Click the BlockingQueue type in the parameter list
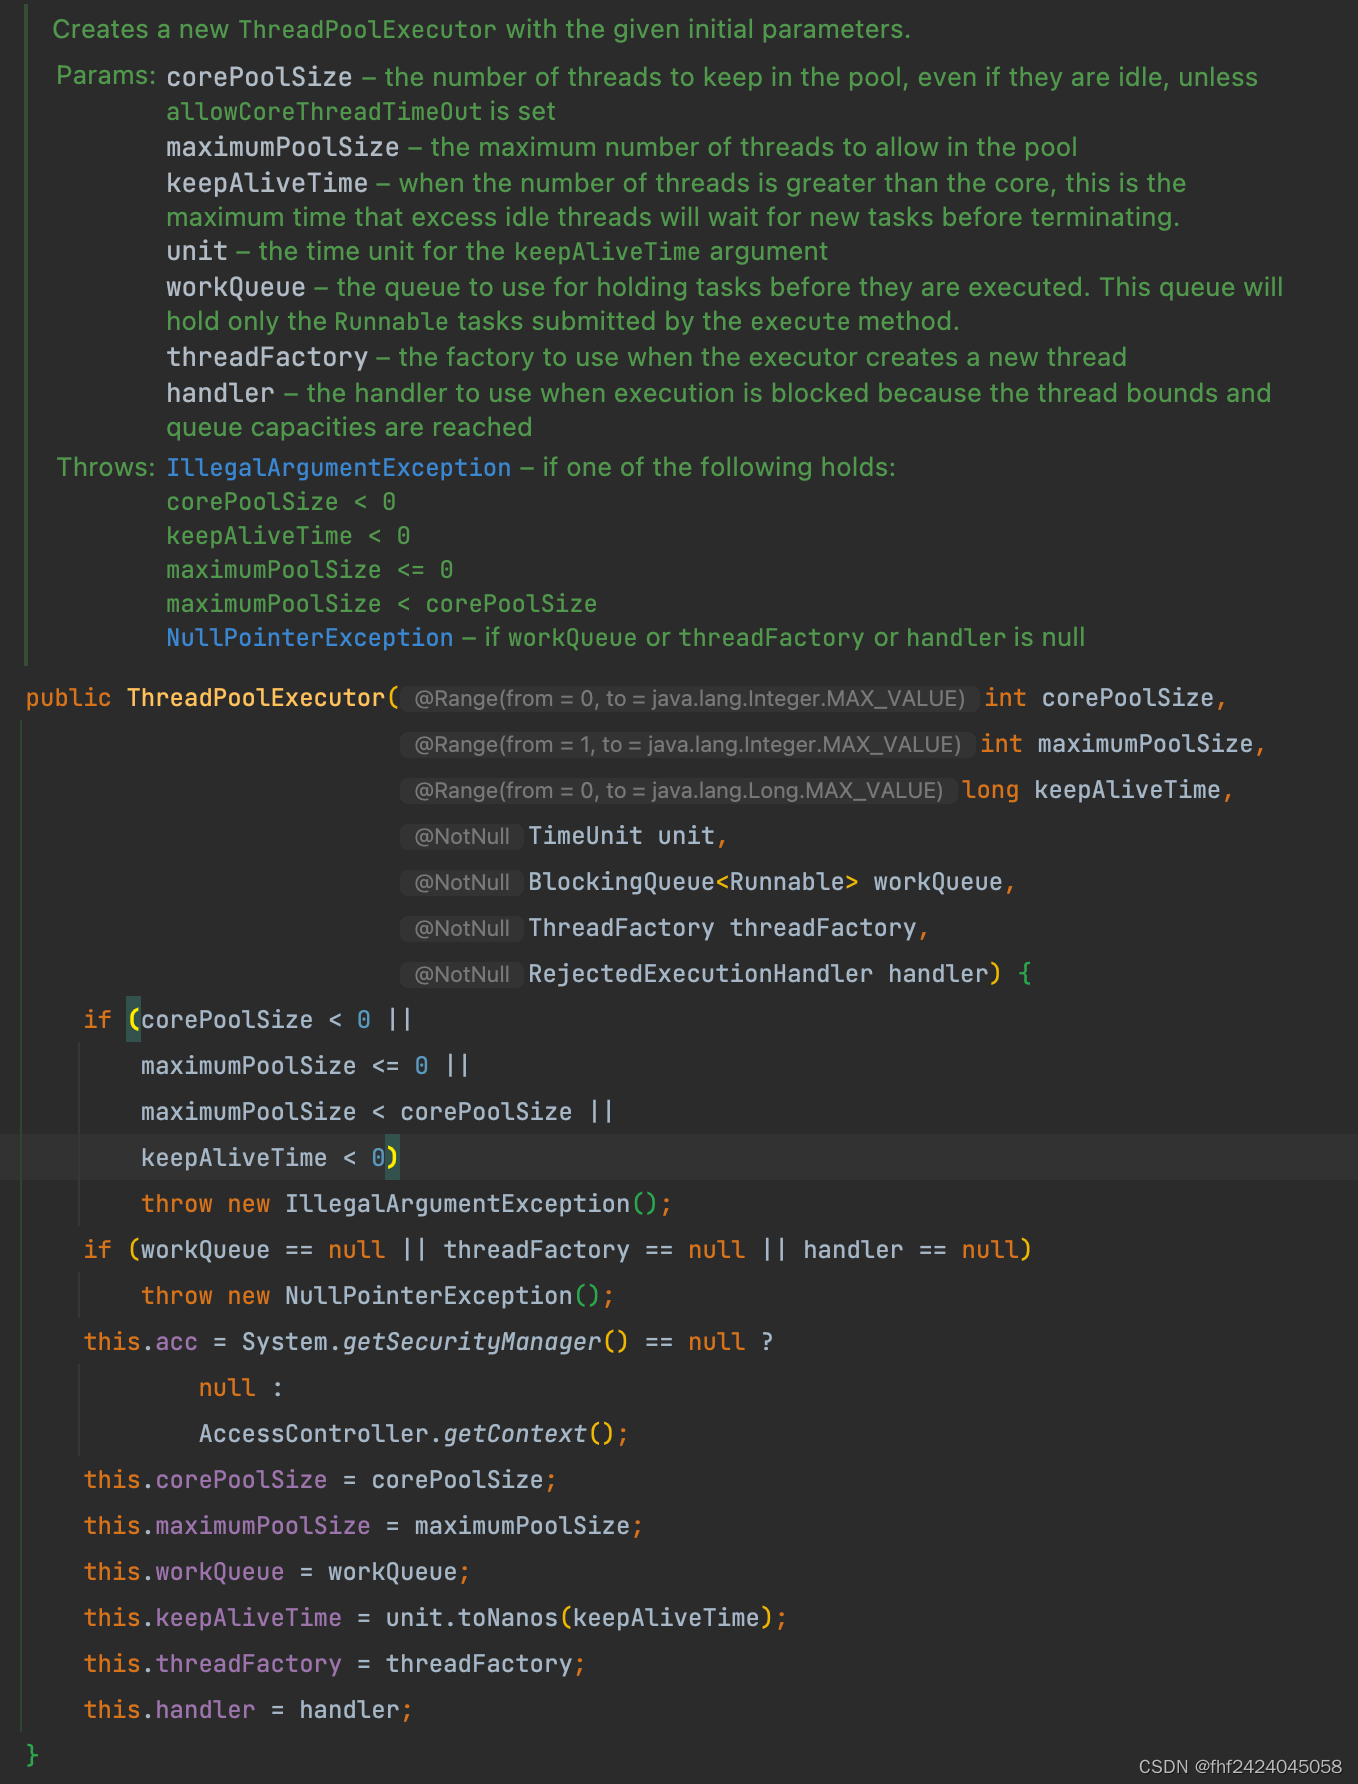Screen dimensions: 1358x1784 tap(621, 882)
